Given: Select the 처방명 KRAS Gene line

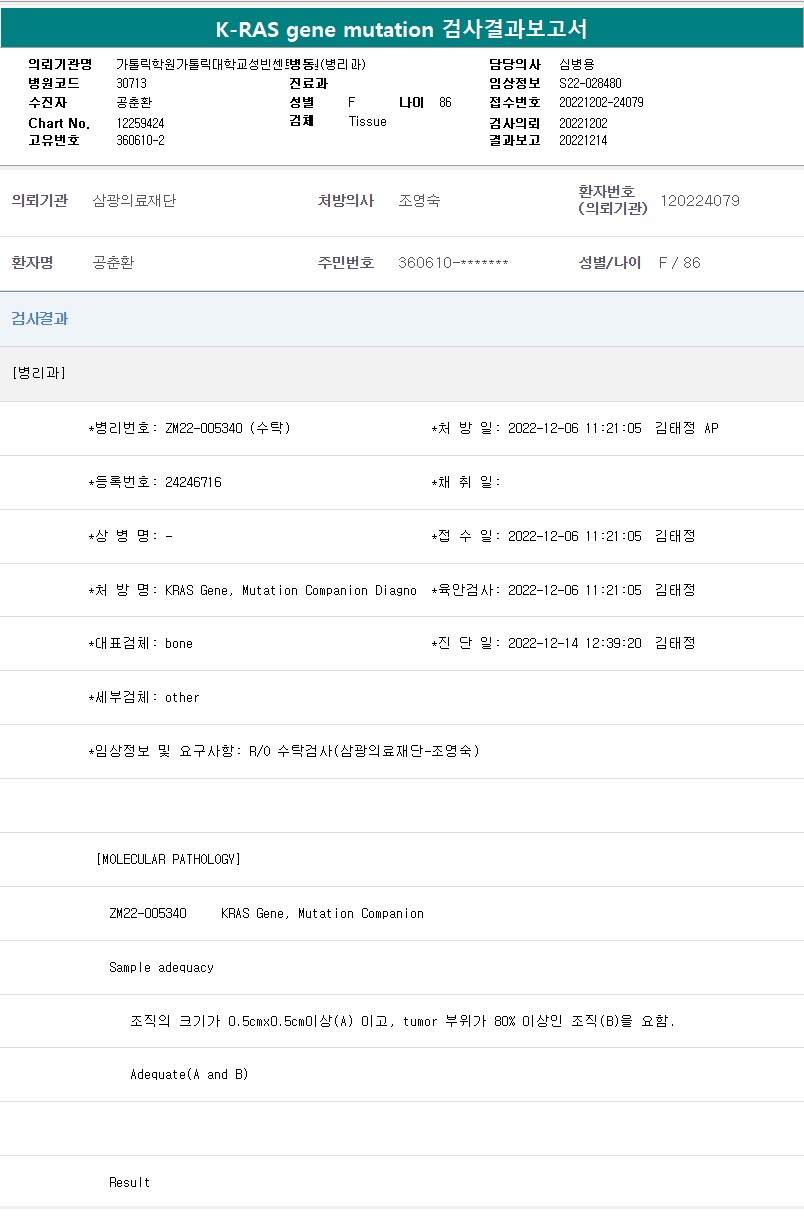Looking at the screenshot, I should (x=252, y=590).
